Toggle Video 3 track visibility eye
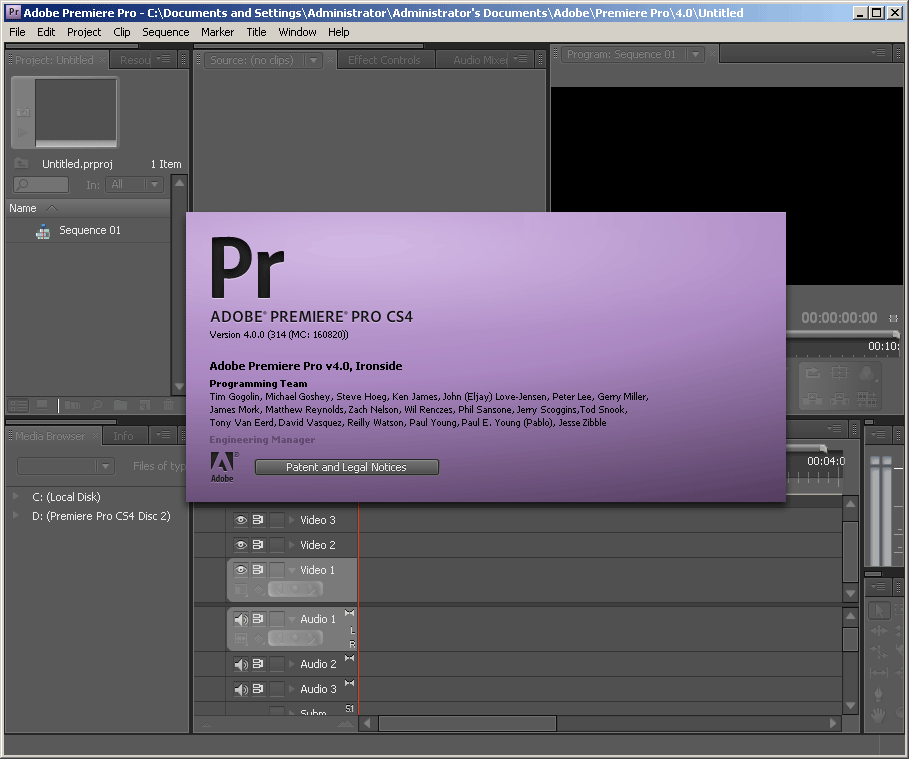909x759 pixels. coord(241,520)
